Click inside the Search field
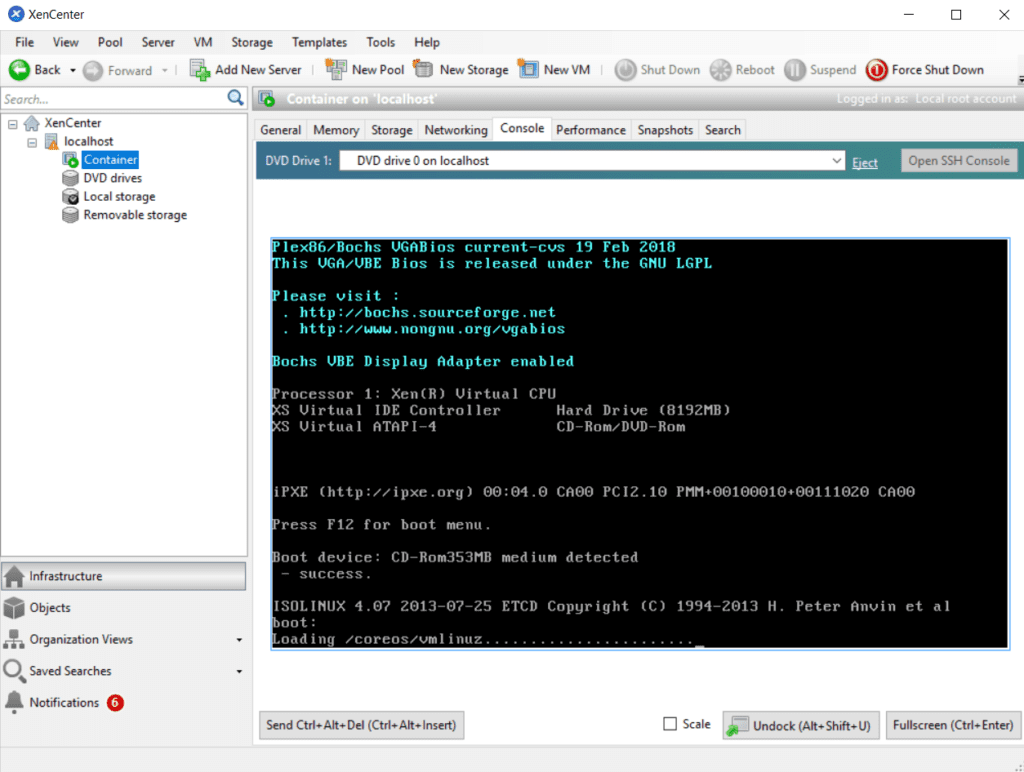This screenshot has width=1024, height=772. coord(110,99)
